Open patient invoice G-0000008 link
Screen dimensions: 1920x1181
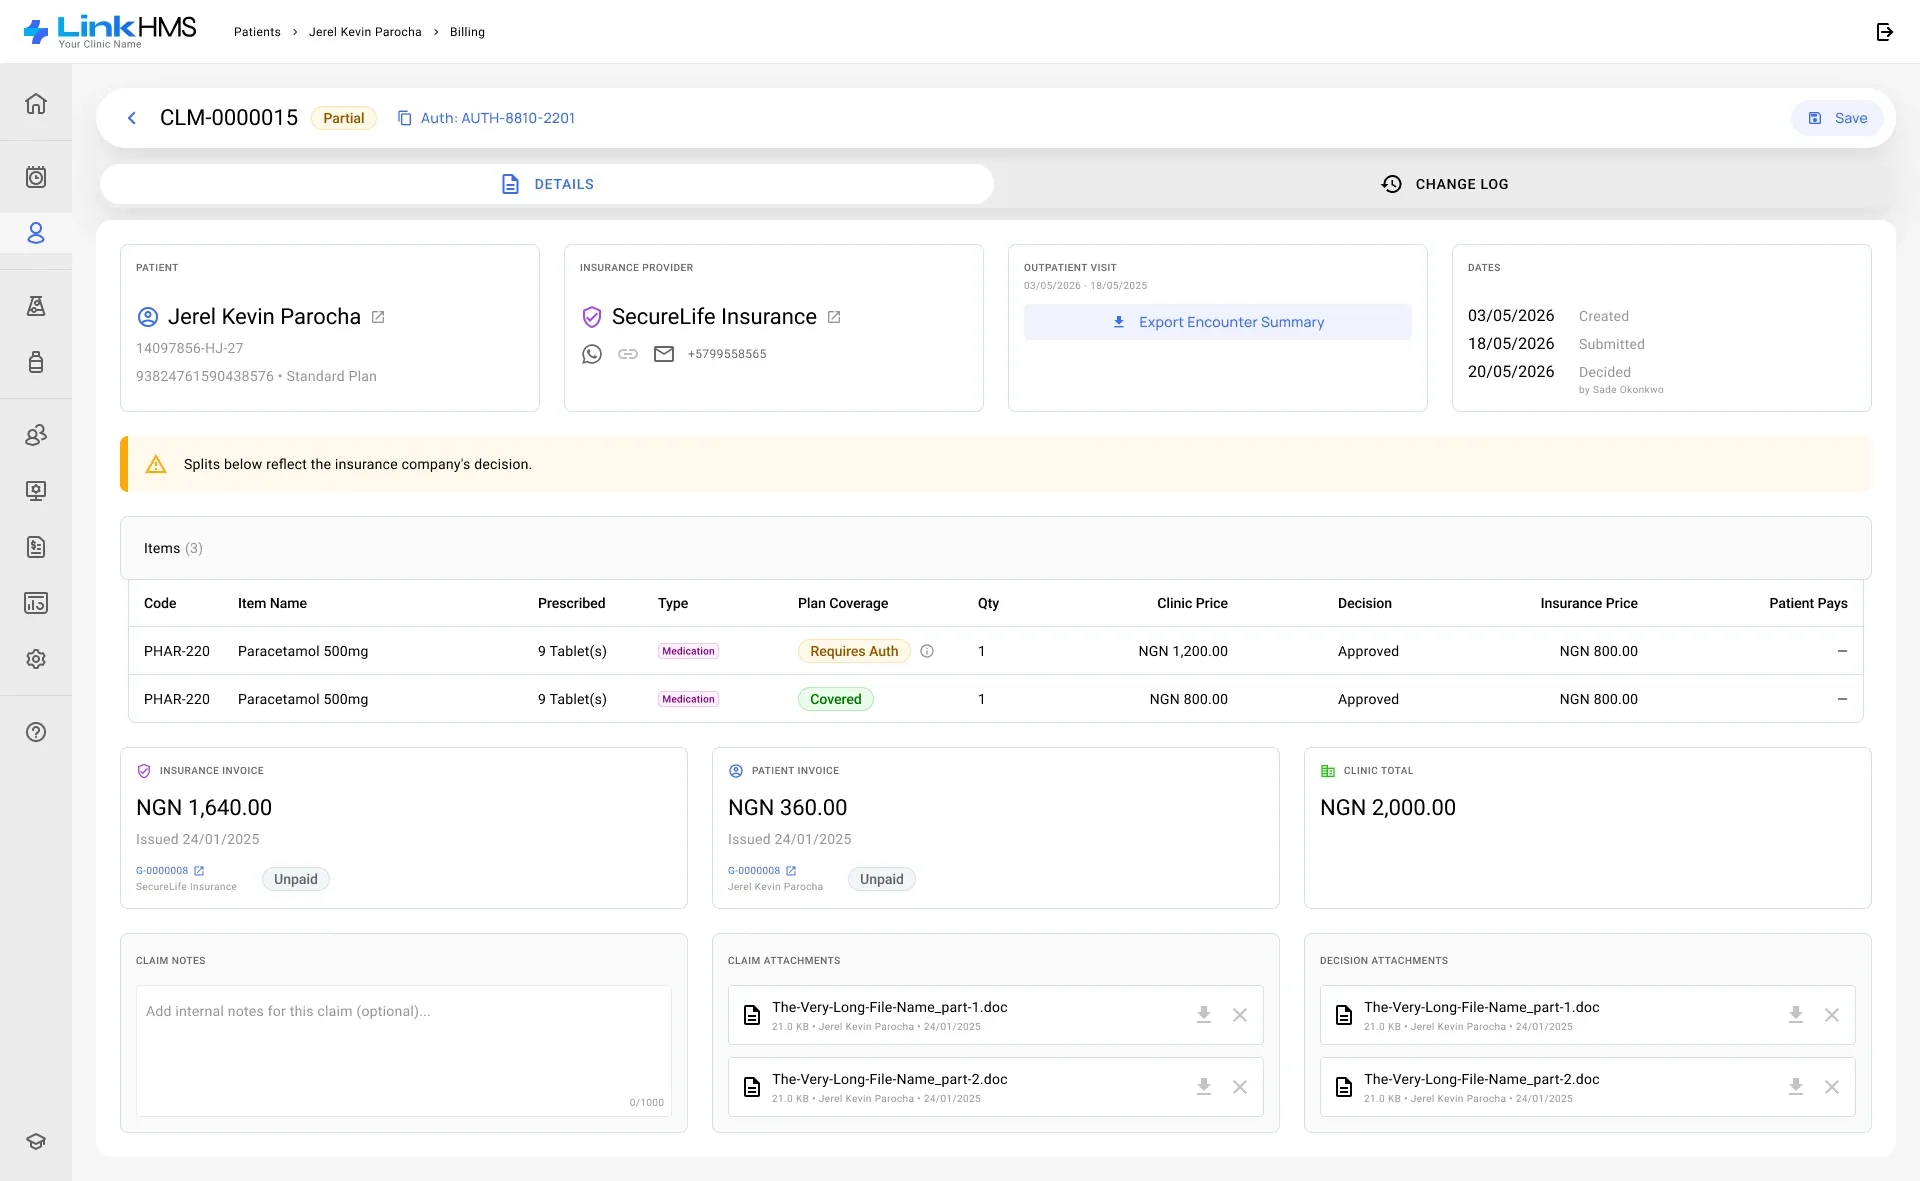(x=762, y=871)
